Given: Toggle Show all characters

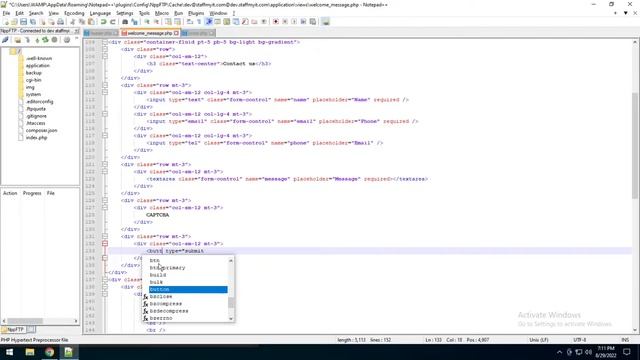Looking at the screenshot, I should pos(199,22).
